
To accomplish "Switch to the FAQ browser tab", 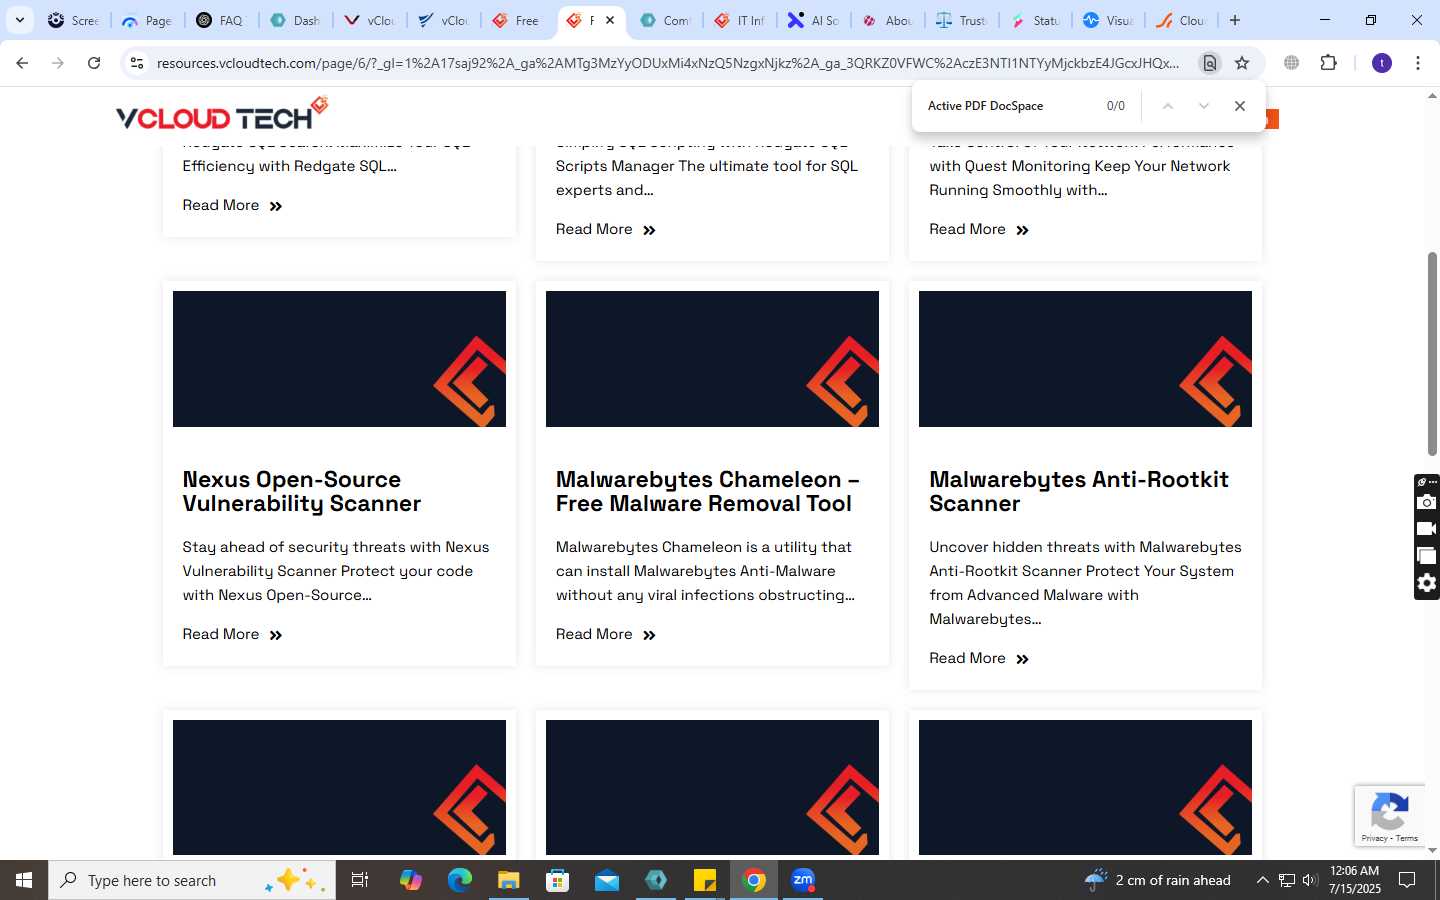I will click(x=220, y=20).
